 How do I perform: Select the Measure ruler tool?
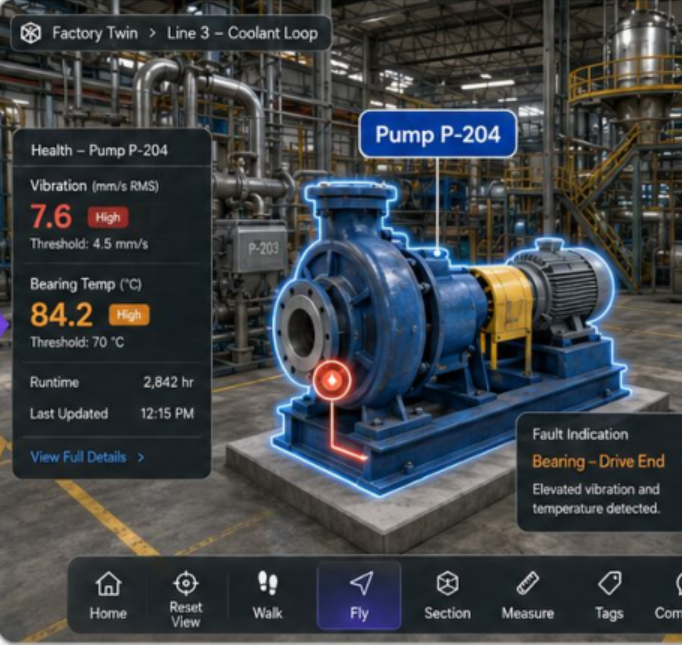pyautogui.click(x=528, y=595)
